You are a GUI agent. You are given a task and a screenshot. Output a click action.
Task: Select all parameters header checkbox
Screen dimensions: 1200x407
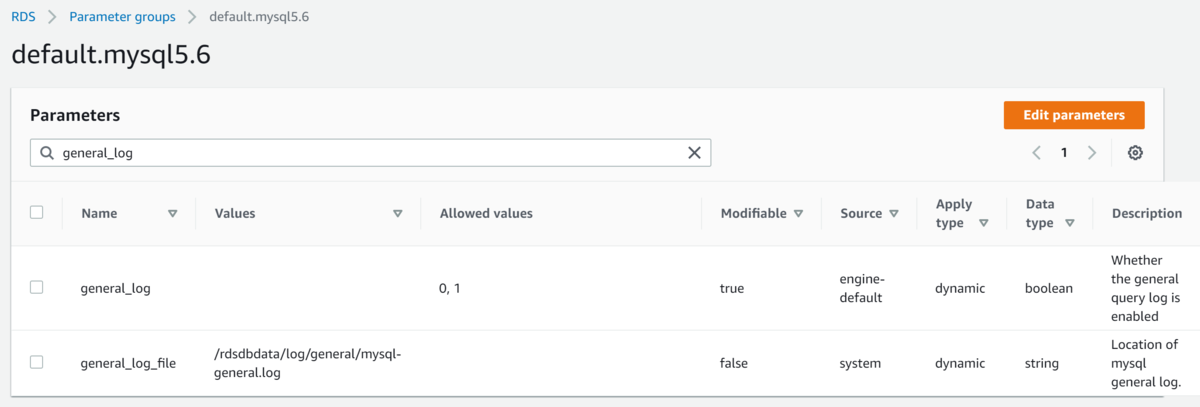37,212
